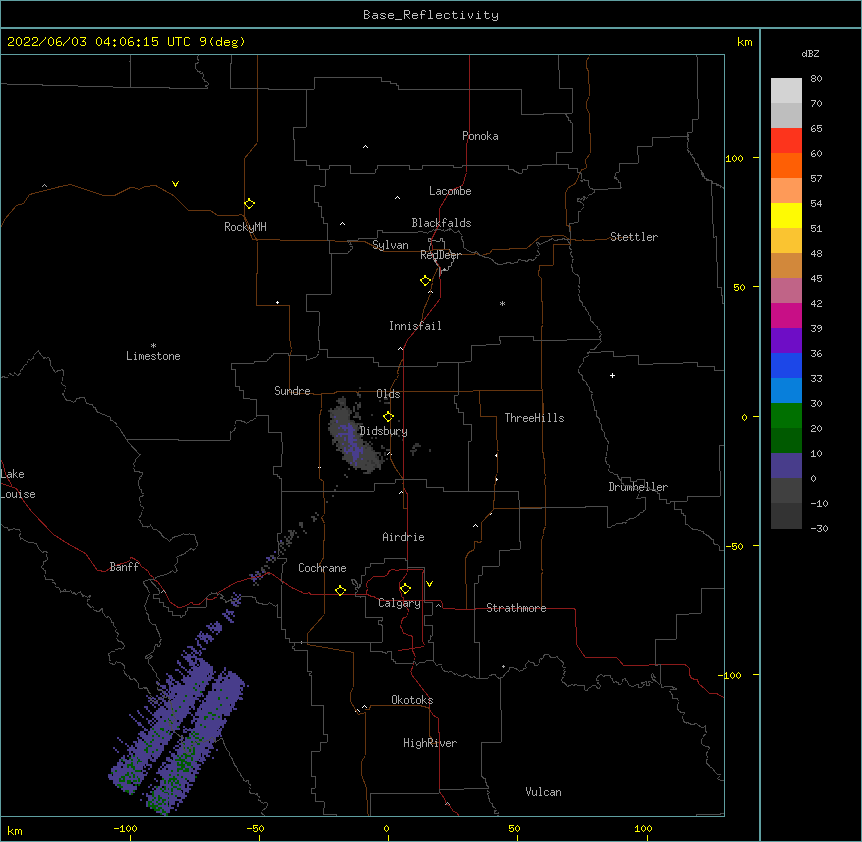862x842 pixels.
Task: Click the white plus marker northeast of ThreeHills
Action: [612, 375]
